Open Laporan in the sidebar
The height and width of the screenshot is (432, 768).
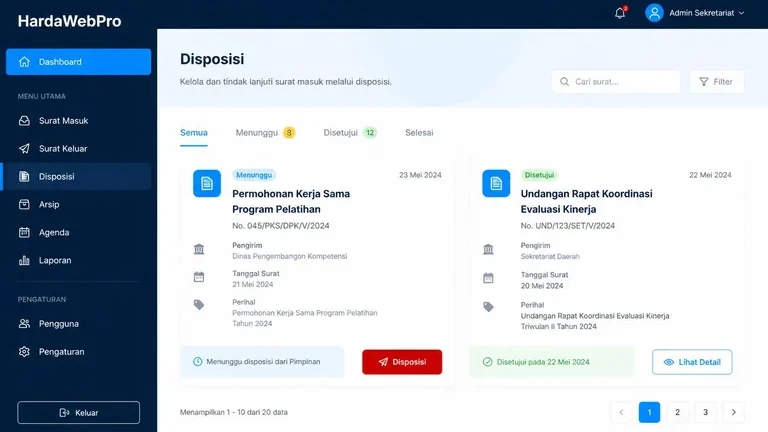point(78,260)
